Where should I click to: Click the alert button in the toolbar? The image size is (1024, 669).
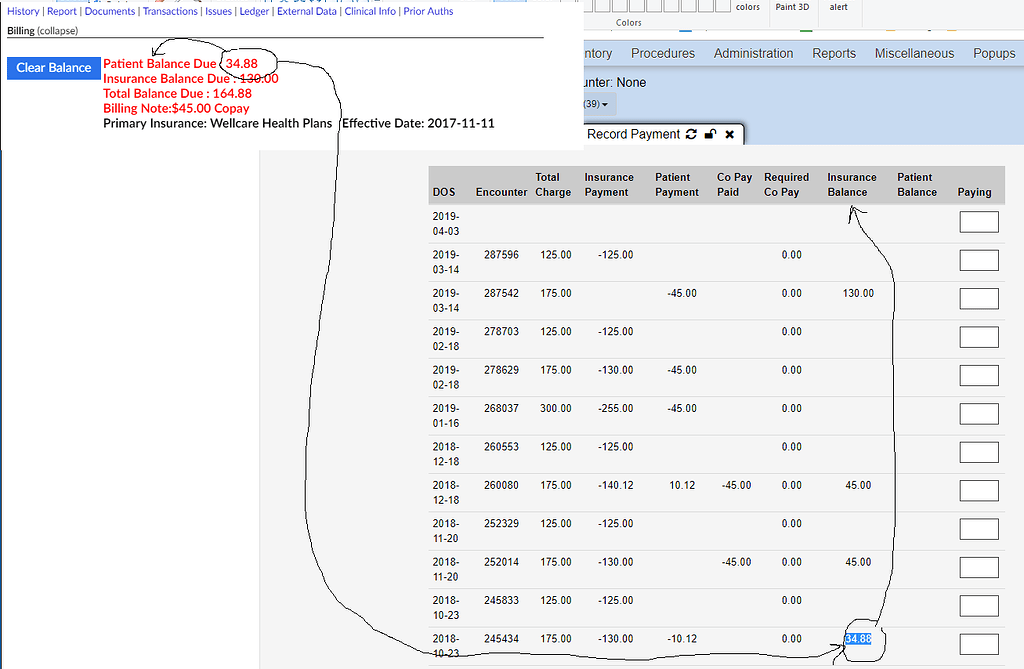[839, 6]
